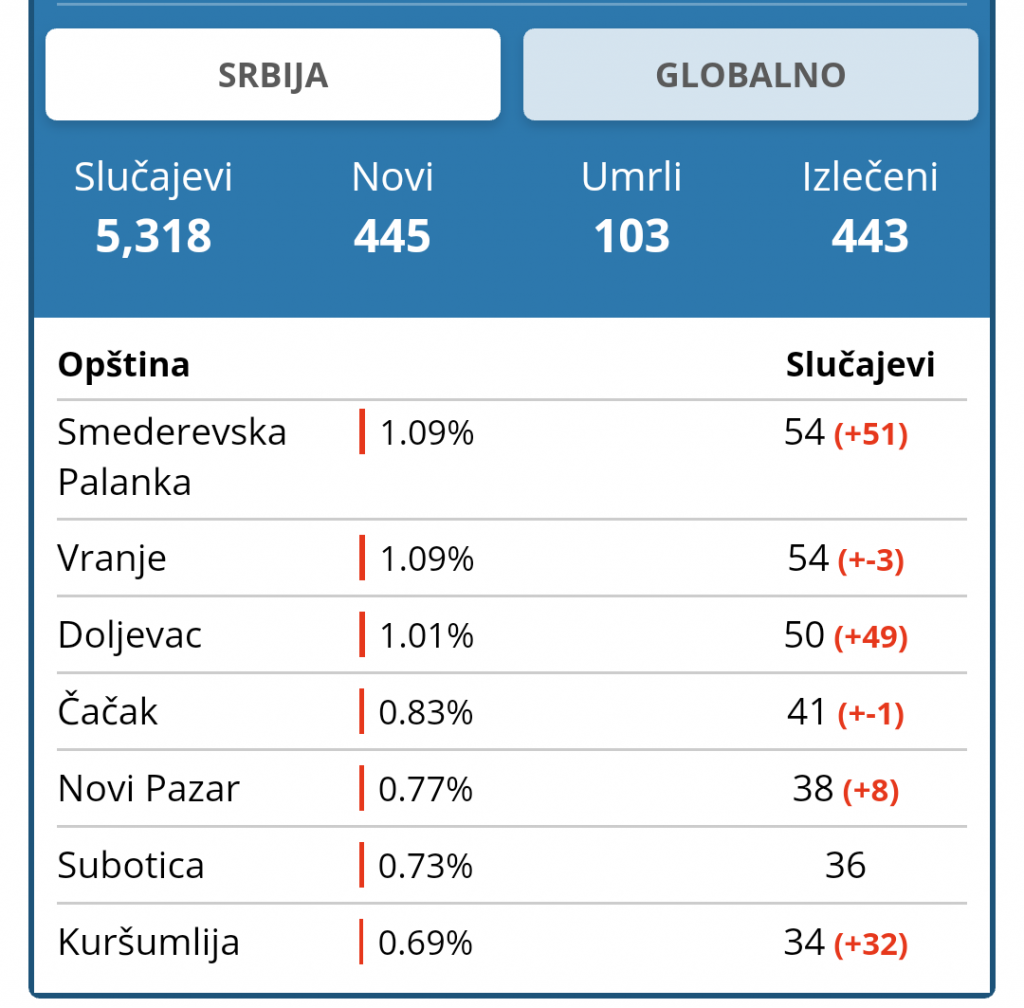The image size is (1024, 1008).
Task: Click the red bar beside Doljevac 1.01%
Action: 362,635
